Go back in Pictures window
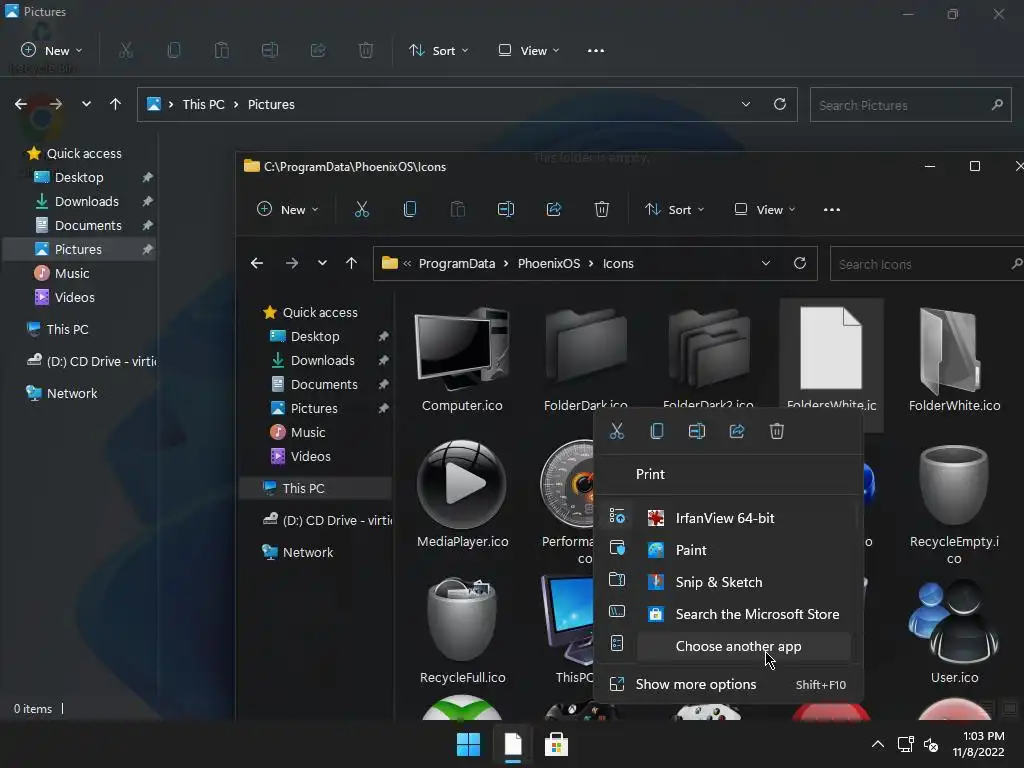This screenshot has width=1024, height=768. click(21, 104)
